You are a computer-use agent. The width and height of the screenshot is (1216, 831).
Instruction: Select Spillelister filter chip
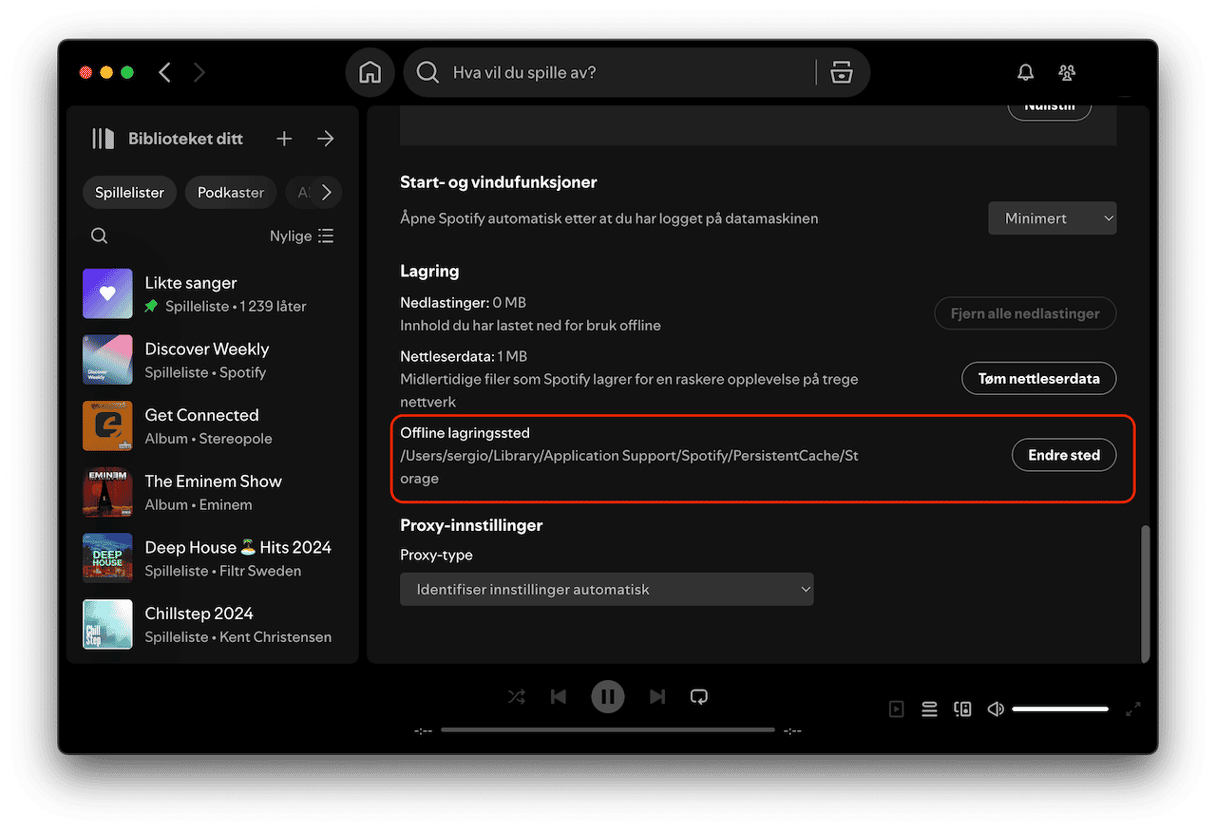(x=130, y=192)
